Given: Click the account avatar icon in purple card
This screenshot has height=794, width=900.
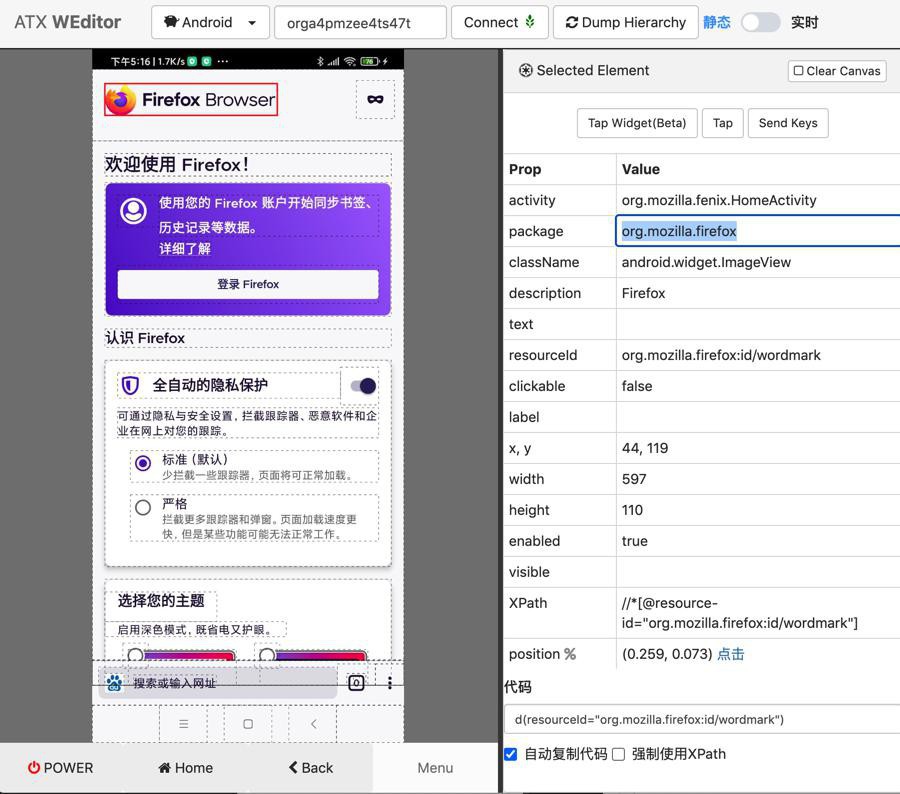Looking at the screenshot, I should pyautogui.click(x=133, y=211).
